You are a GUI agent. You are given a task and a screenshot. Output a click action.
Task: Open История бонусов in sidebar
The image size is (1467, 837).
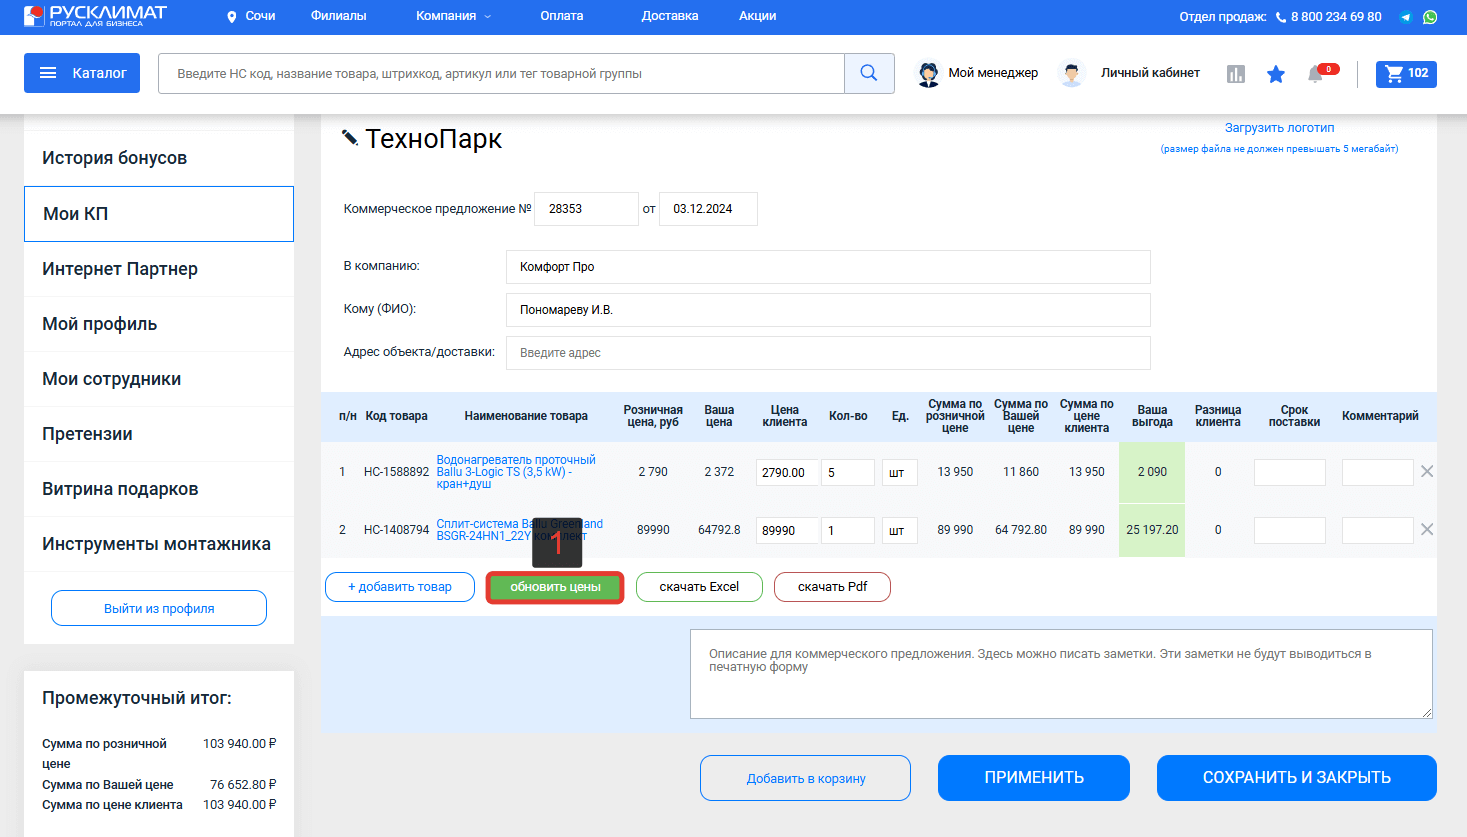159,158
